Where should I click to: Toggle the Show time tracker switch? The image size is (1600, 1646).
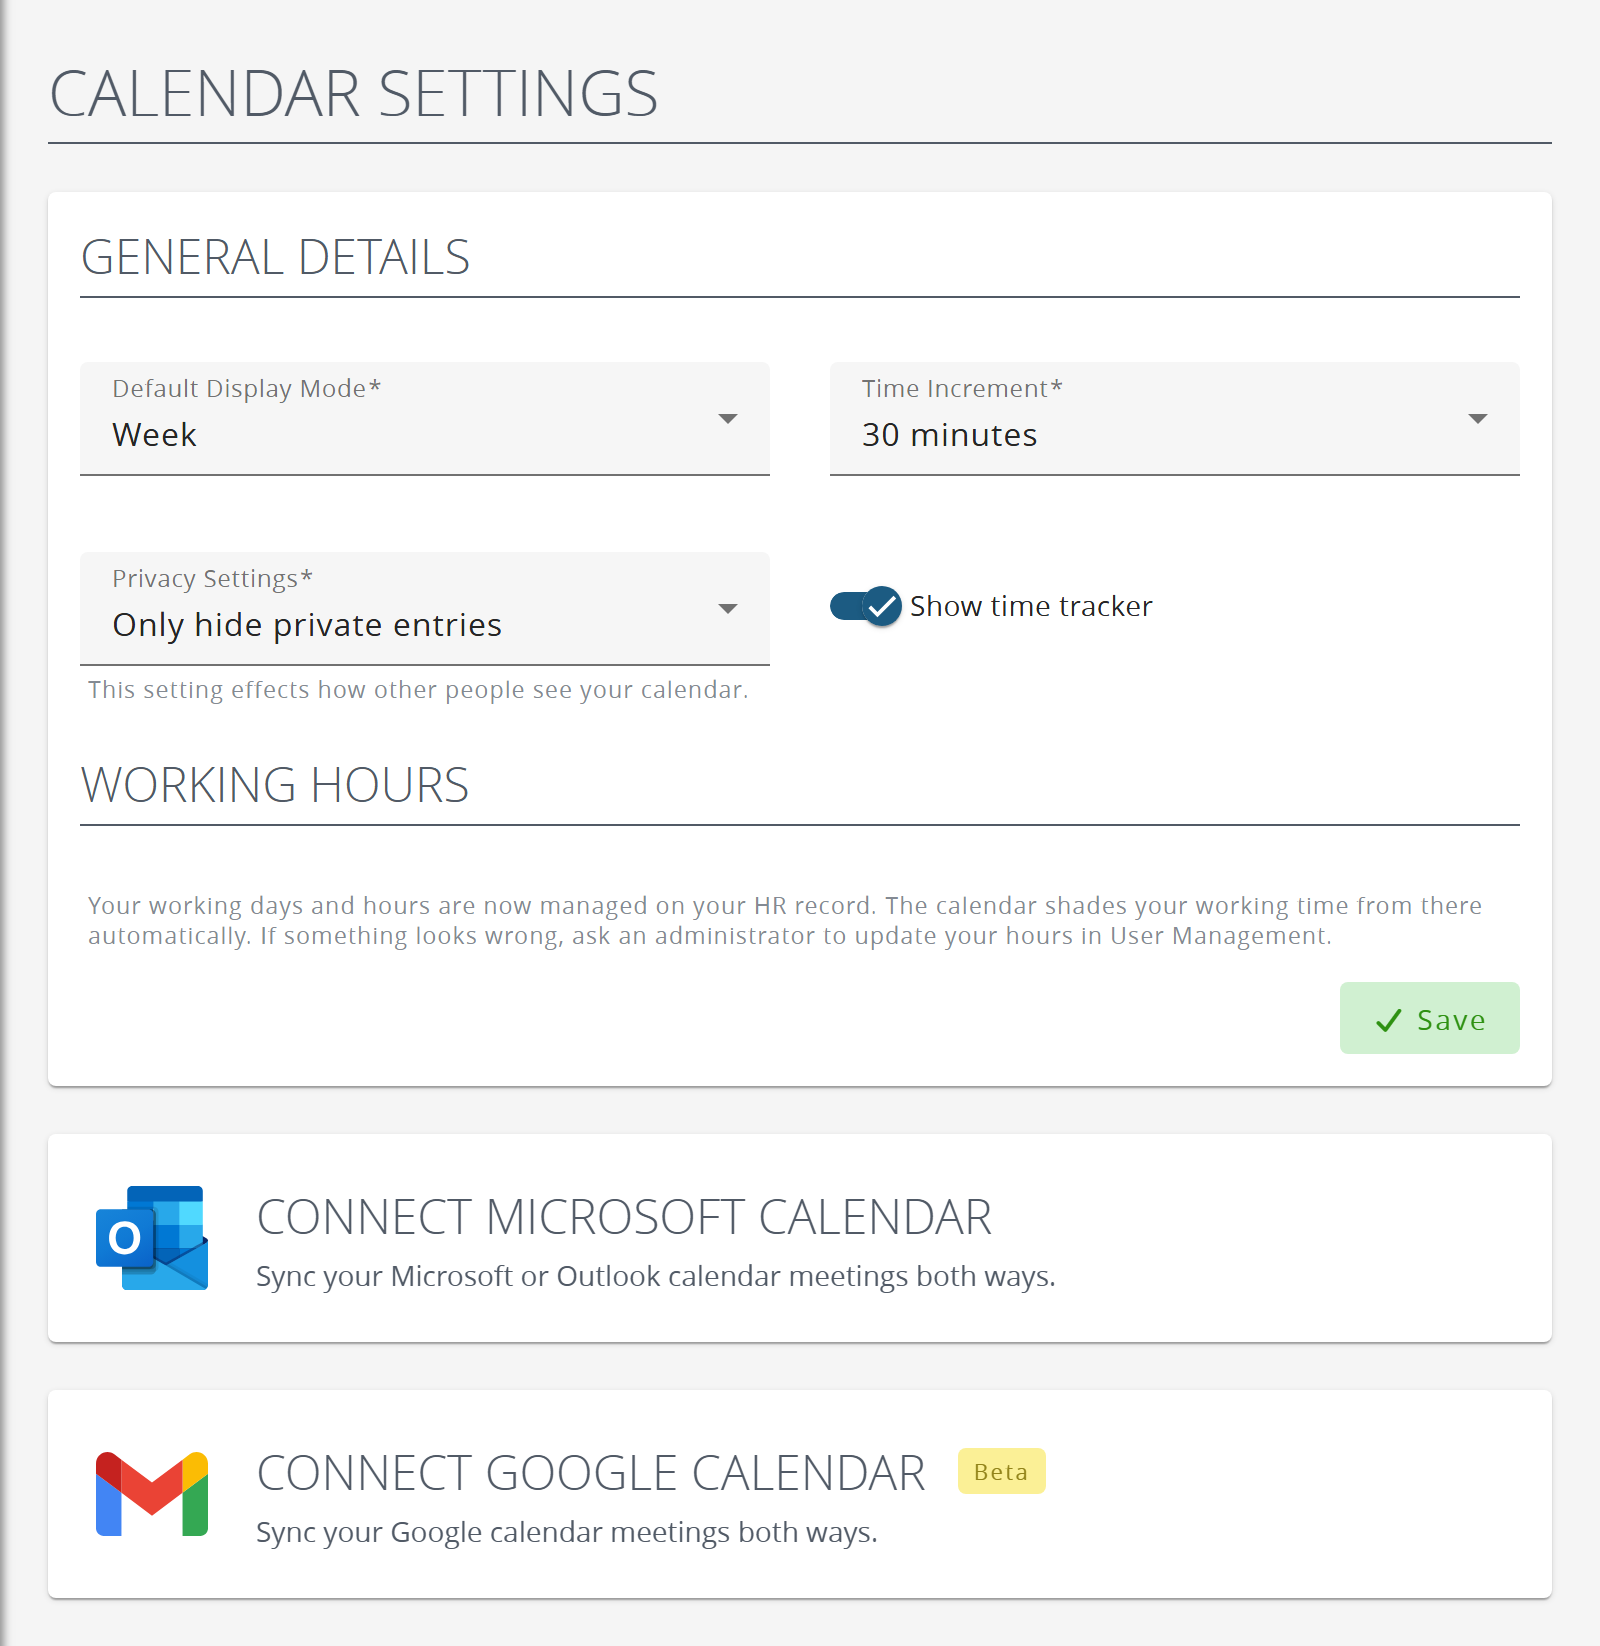866,606
